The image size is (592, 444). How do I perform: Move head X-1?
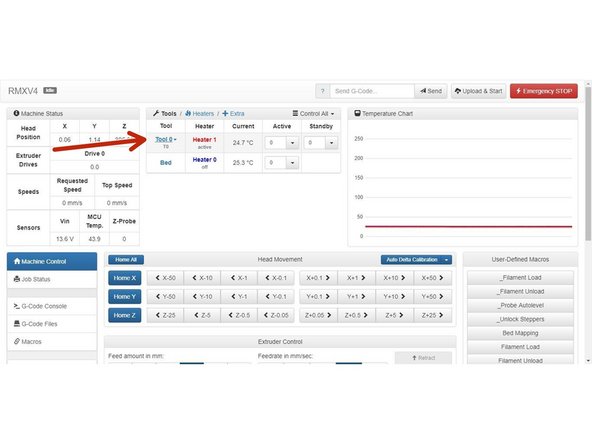click(x=239, y=278)
